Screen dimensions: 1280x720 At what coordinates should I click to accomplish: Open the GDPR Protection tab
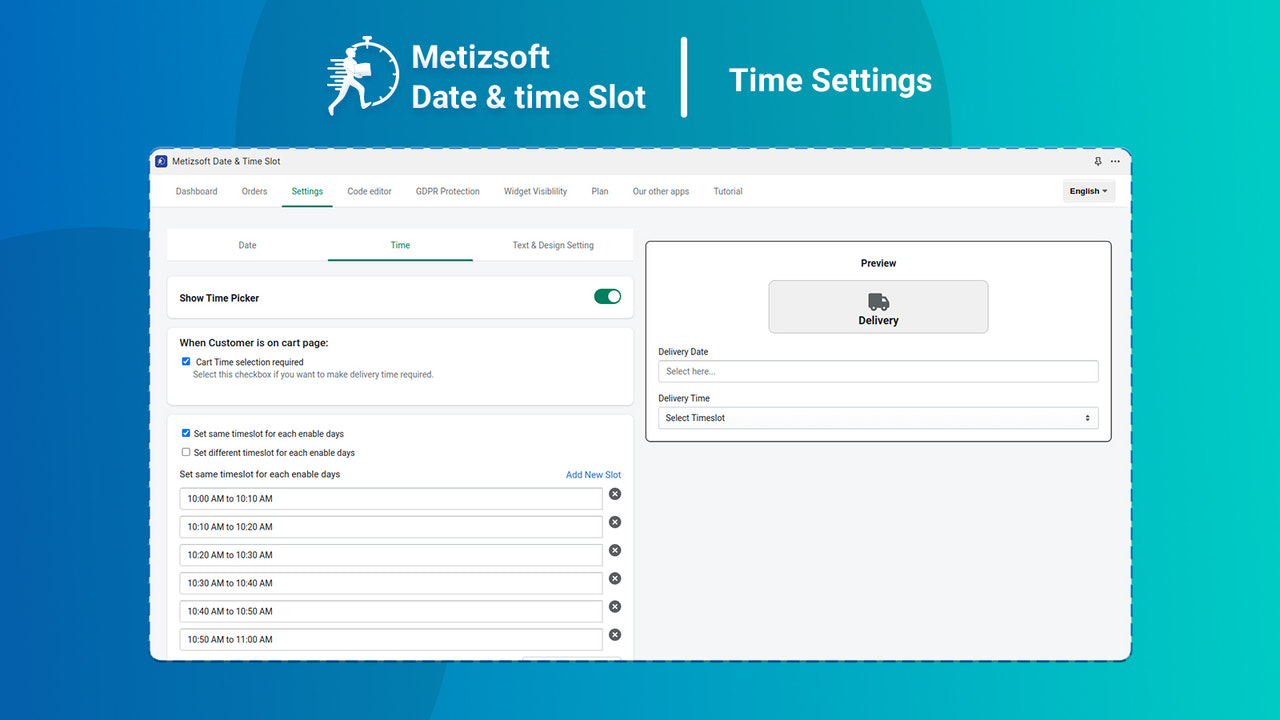click(448, 191)
